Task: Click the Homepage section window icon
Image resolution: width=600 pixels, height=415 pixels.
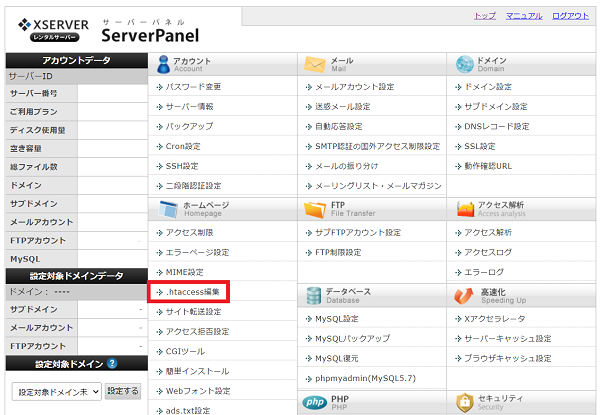Action: pos(168,209)
